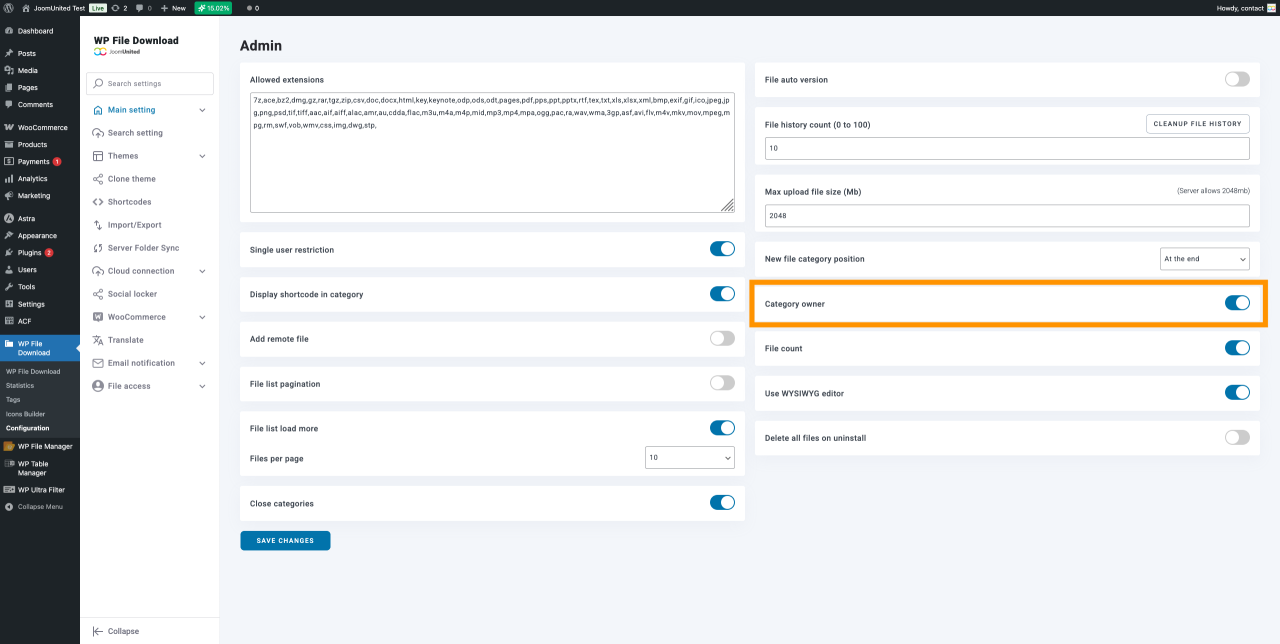Open New file category position dropdown

pos(1204,259)
